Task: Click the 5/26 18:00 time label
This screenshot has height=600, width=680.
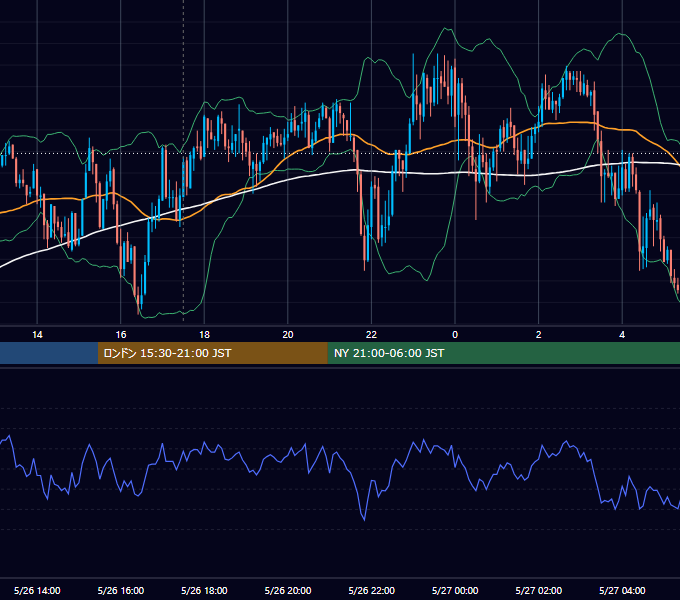Action: 204,590
